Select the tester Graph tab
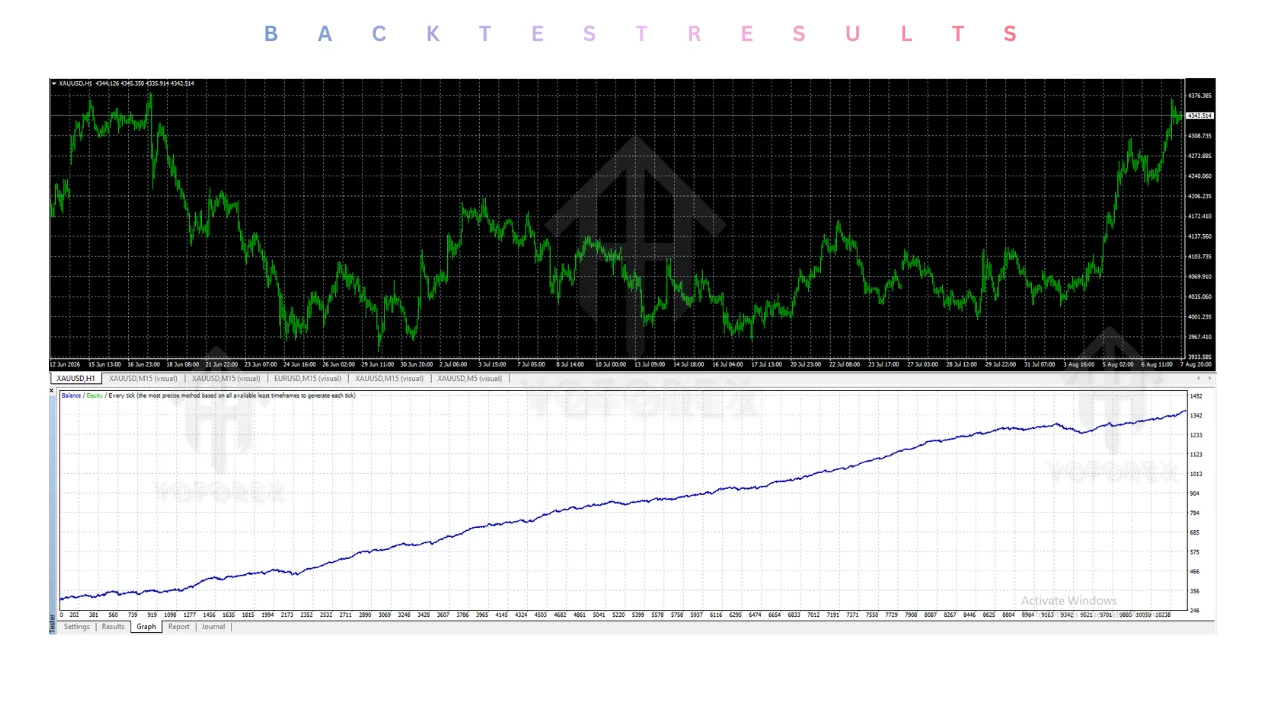The height and width of the screenshot is (720, 1280). point(146,627)
